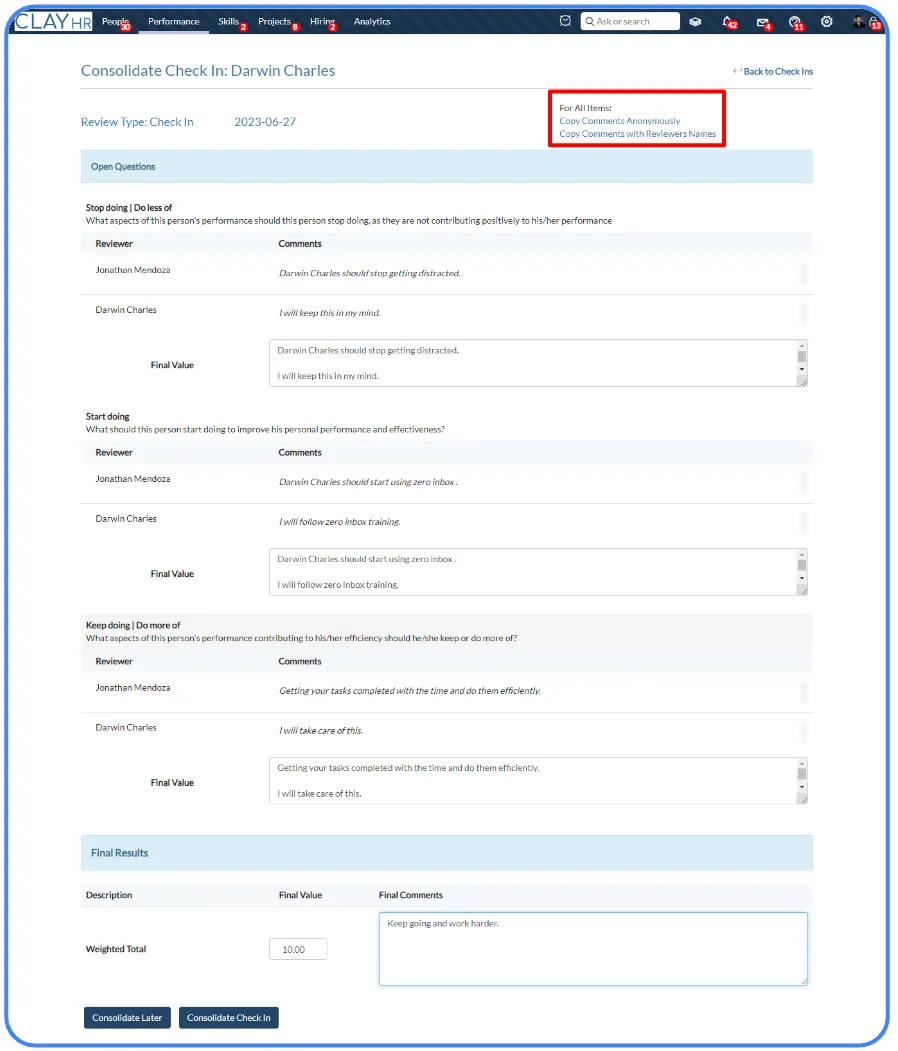The width and height of the screenshot is (898, 1051).
Task: Click scroll-up arrow in Keep doing textarea
Action: [801, 763]
